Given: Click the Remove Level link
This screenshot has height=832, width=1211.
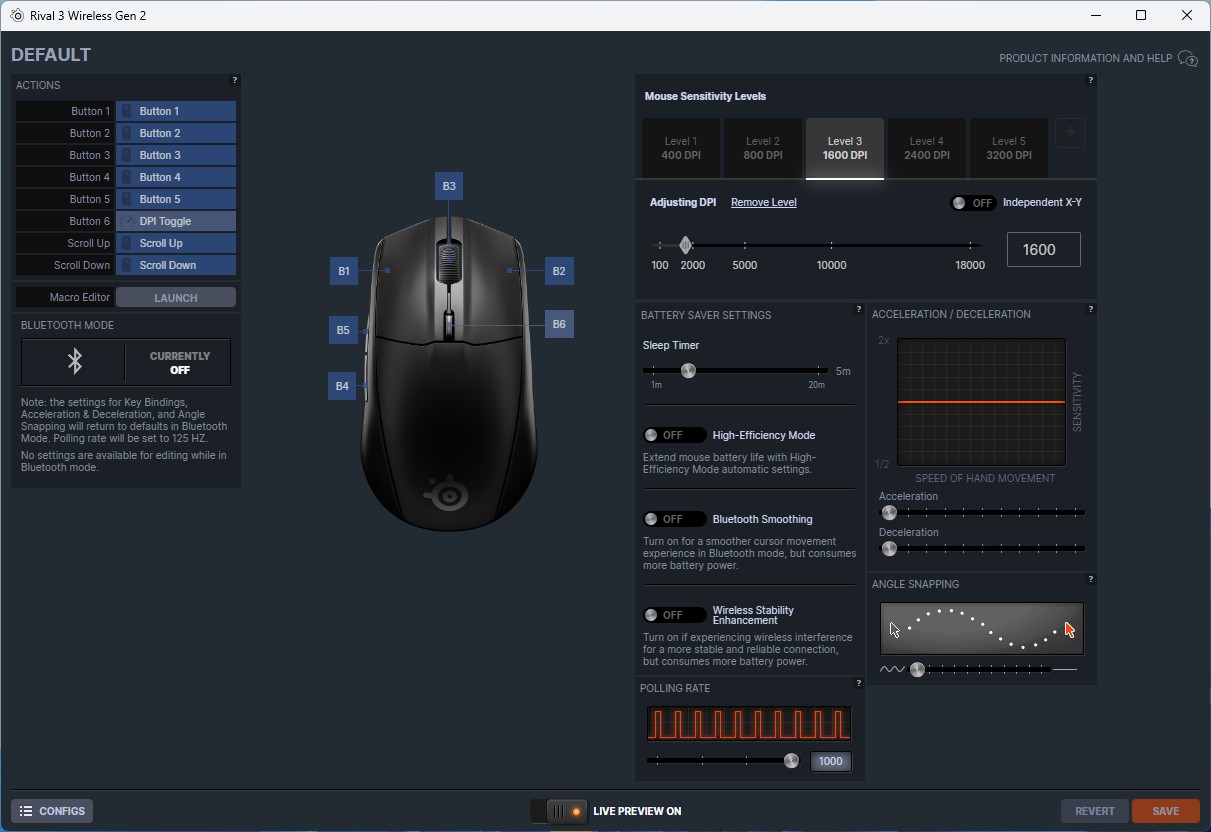Looking at the screenshot, I should coord(763,202).
